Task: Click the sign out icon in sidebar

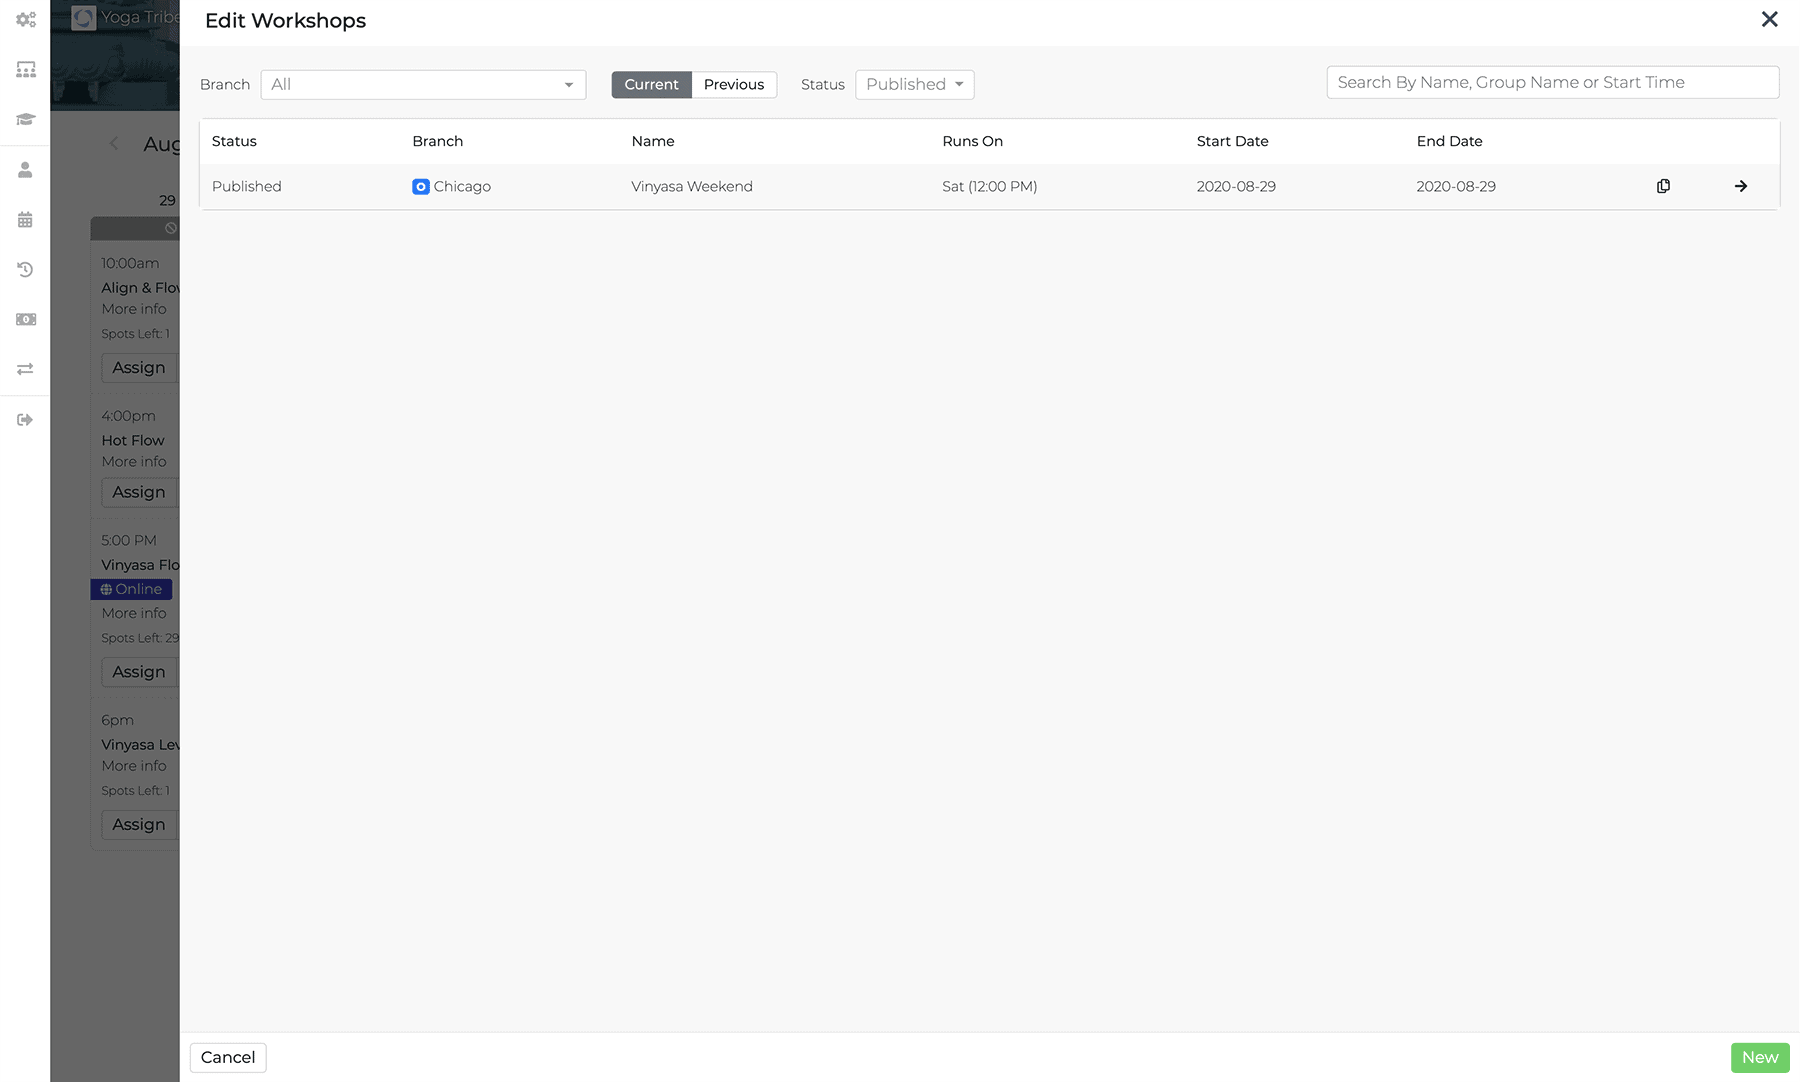Action: pyautogui.click(x=25, y=420)
